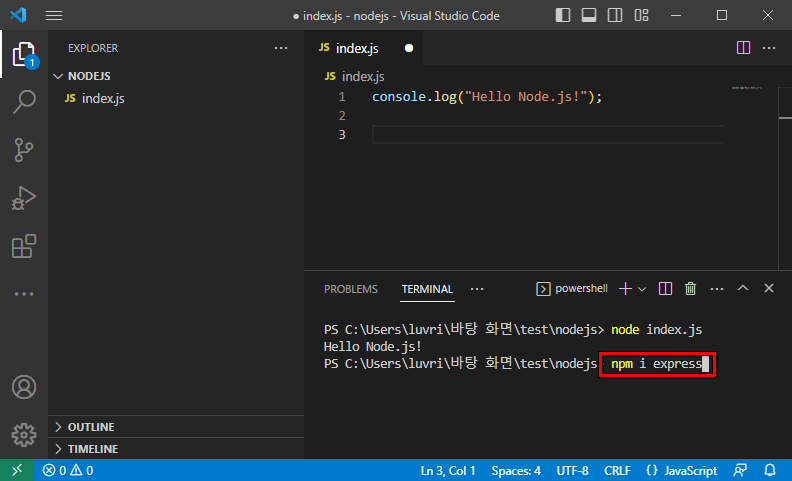The width and height of the screenshot is (792, 481).
Task: Click the 'Hello Node.js!' terminal output
Action: (x=373, y=347)
